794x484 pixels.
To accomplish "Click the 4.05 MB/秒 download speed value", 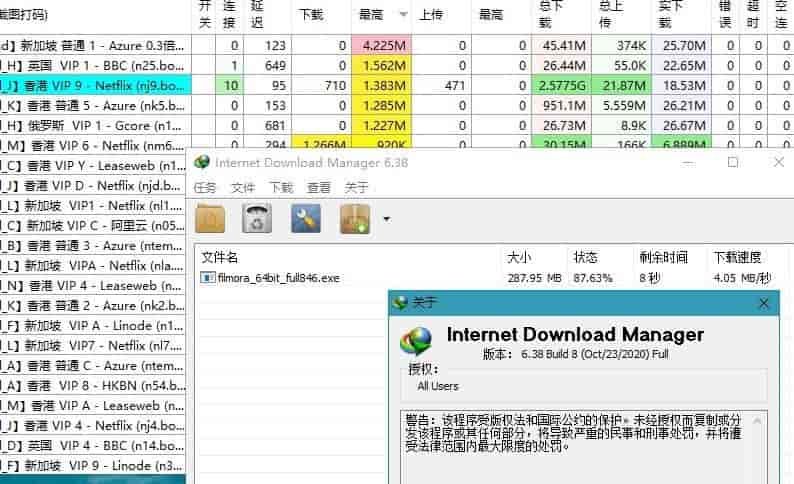I will (x=742, y=278).
